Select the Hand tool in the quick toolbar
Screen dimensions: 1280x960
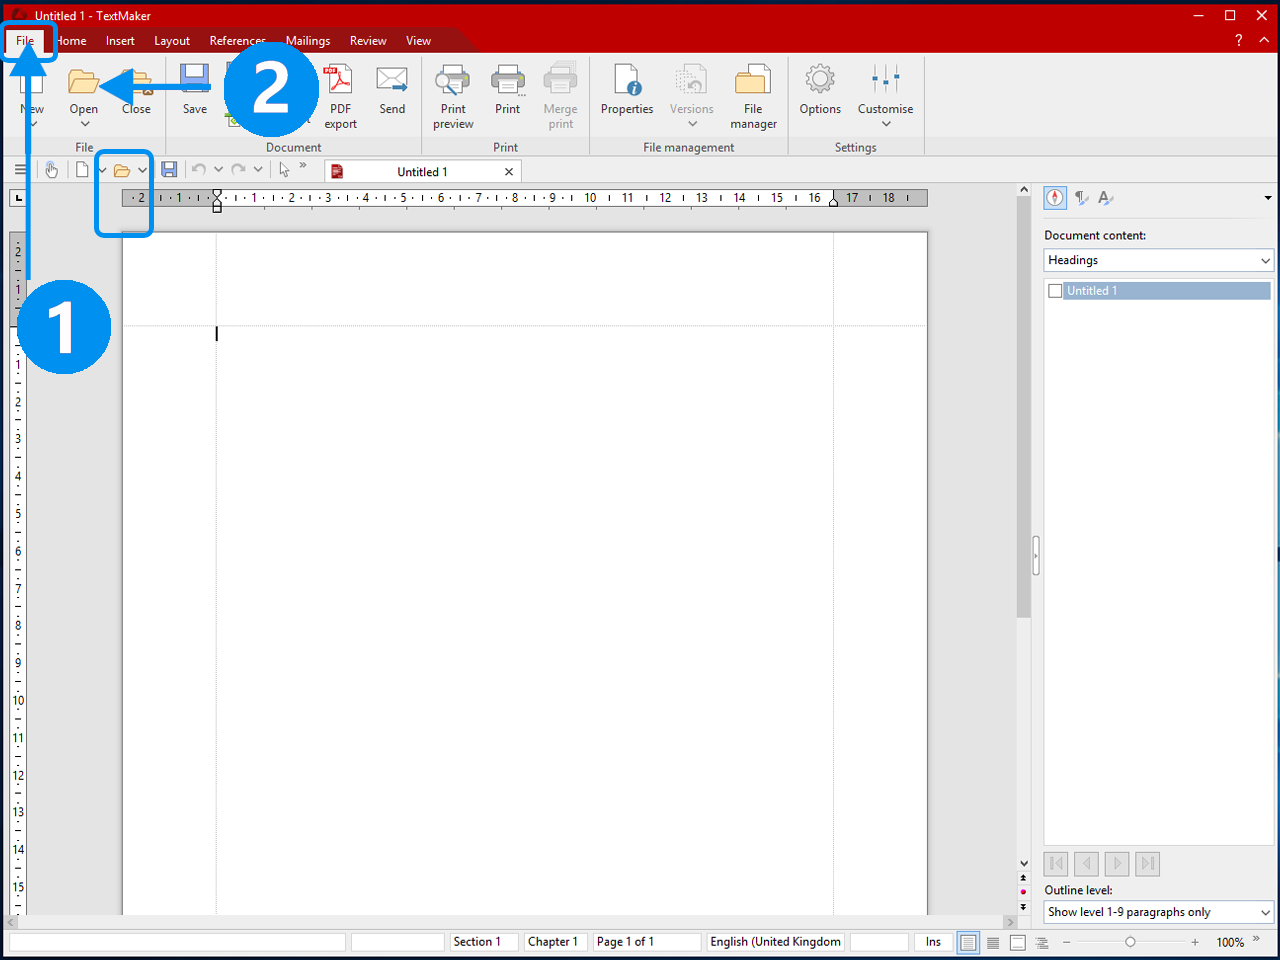pos(51,169)
